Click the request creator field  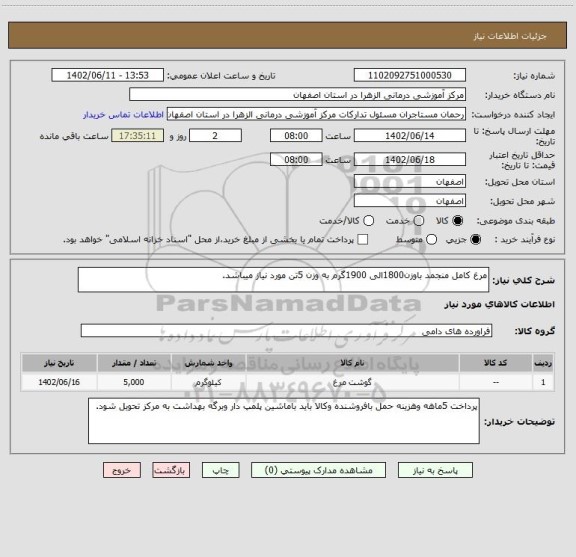tap(316, 114)
